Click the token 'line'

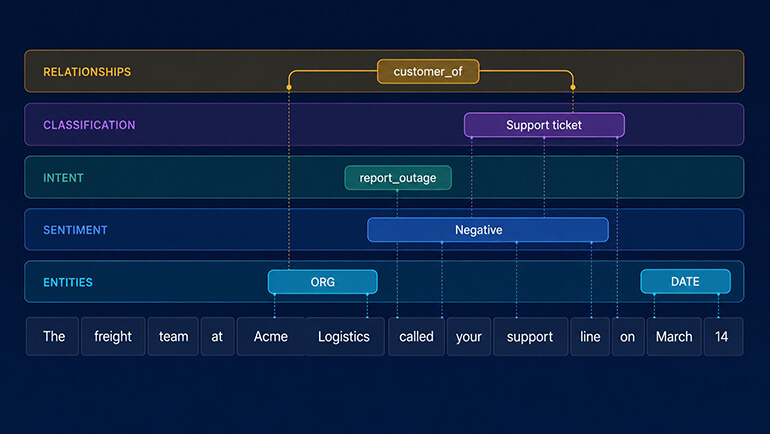[590, 336]
